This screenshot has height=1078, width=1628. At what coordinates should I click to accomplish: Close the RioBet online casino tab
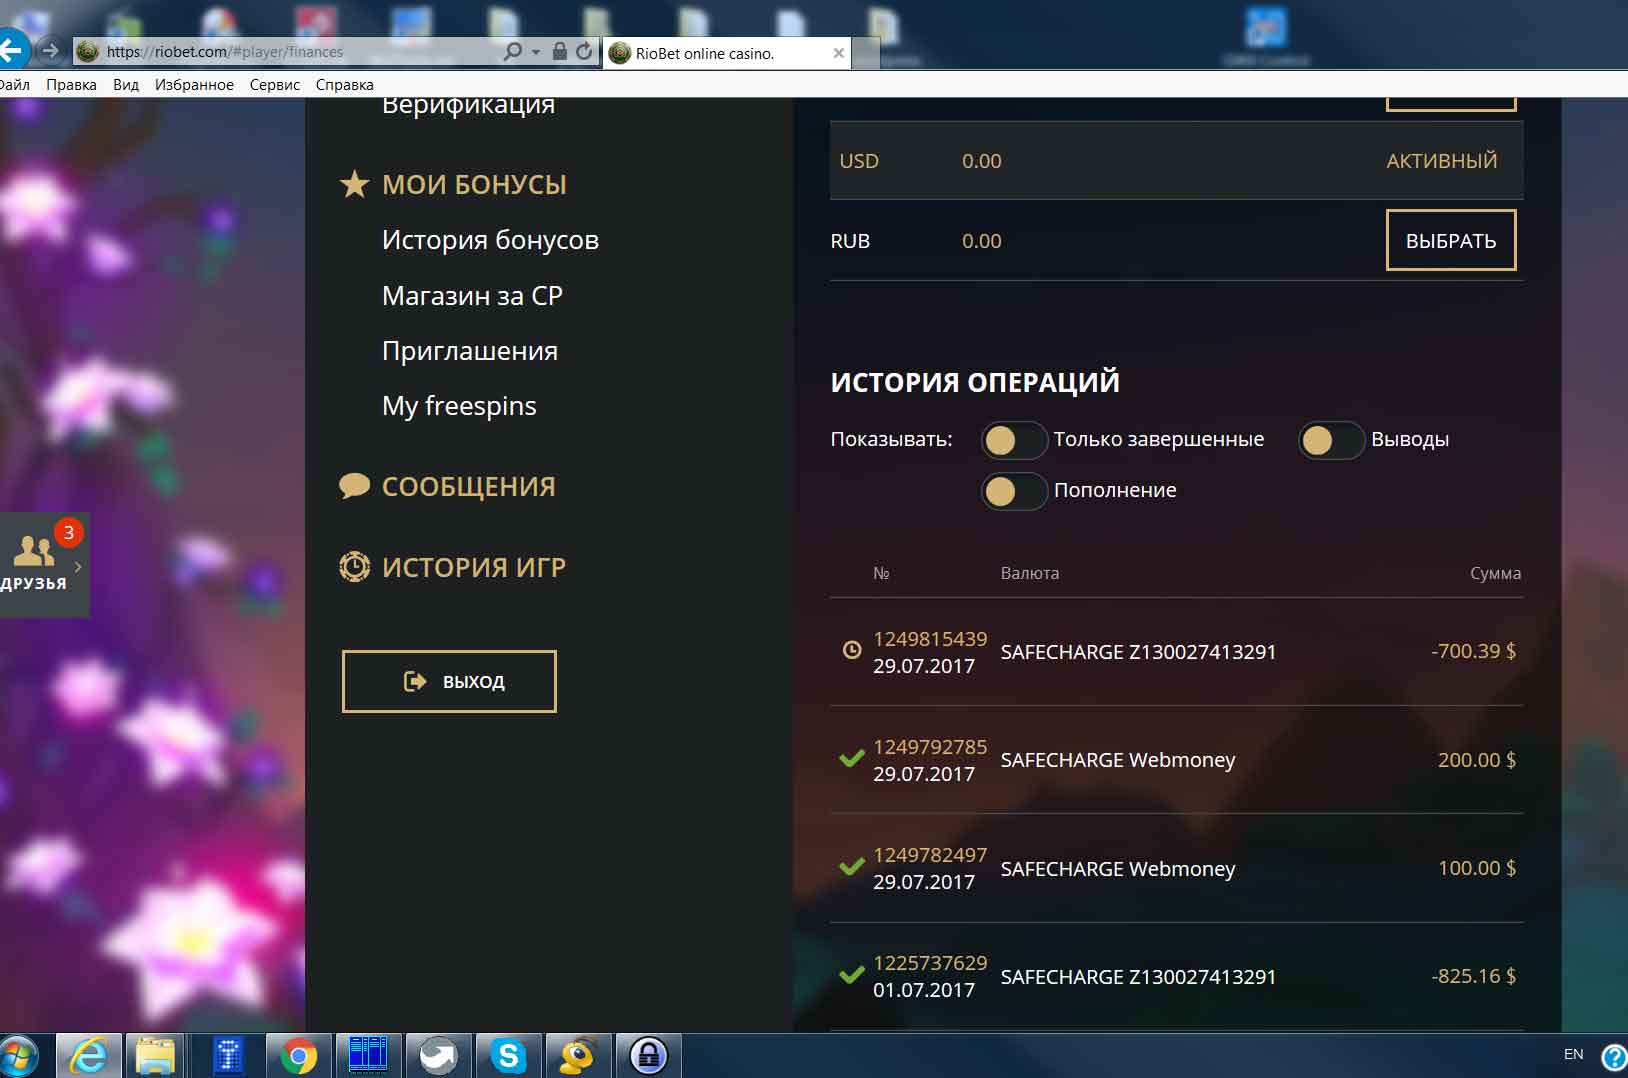tap(838, 53)
